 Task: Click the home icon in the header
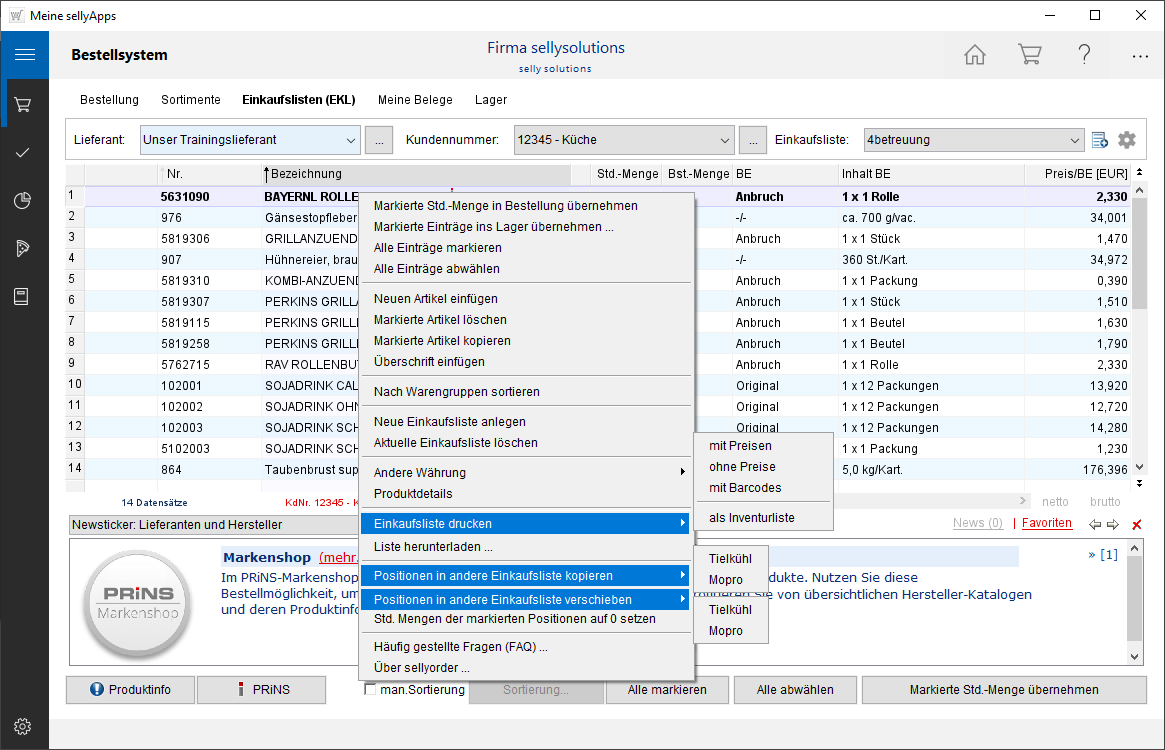coord(974,55)
